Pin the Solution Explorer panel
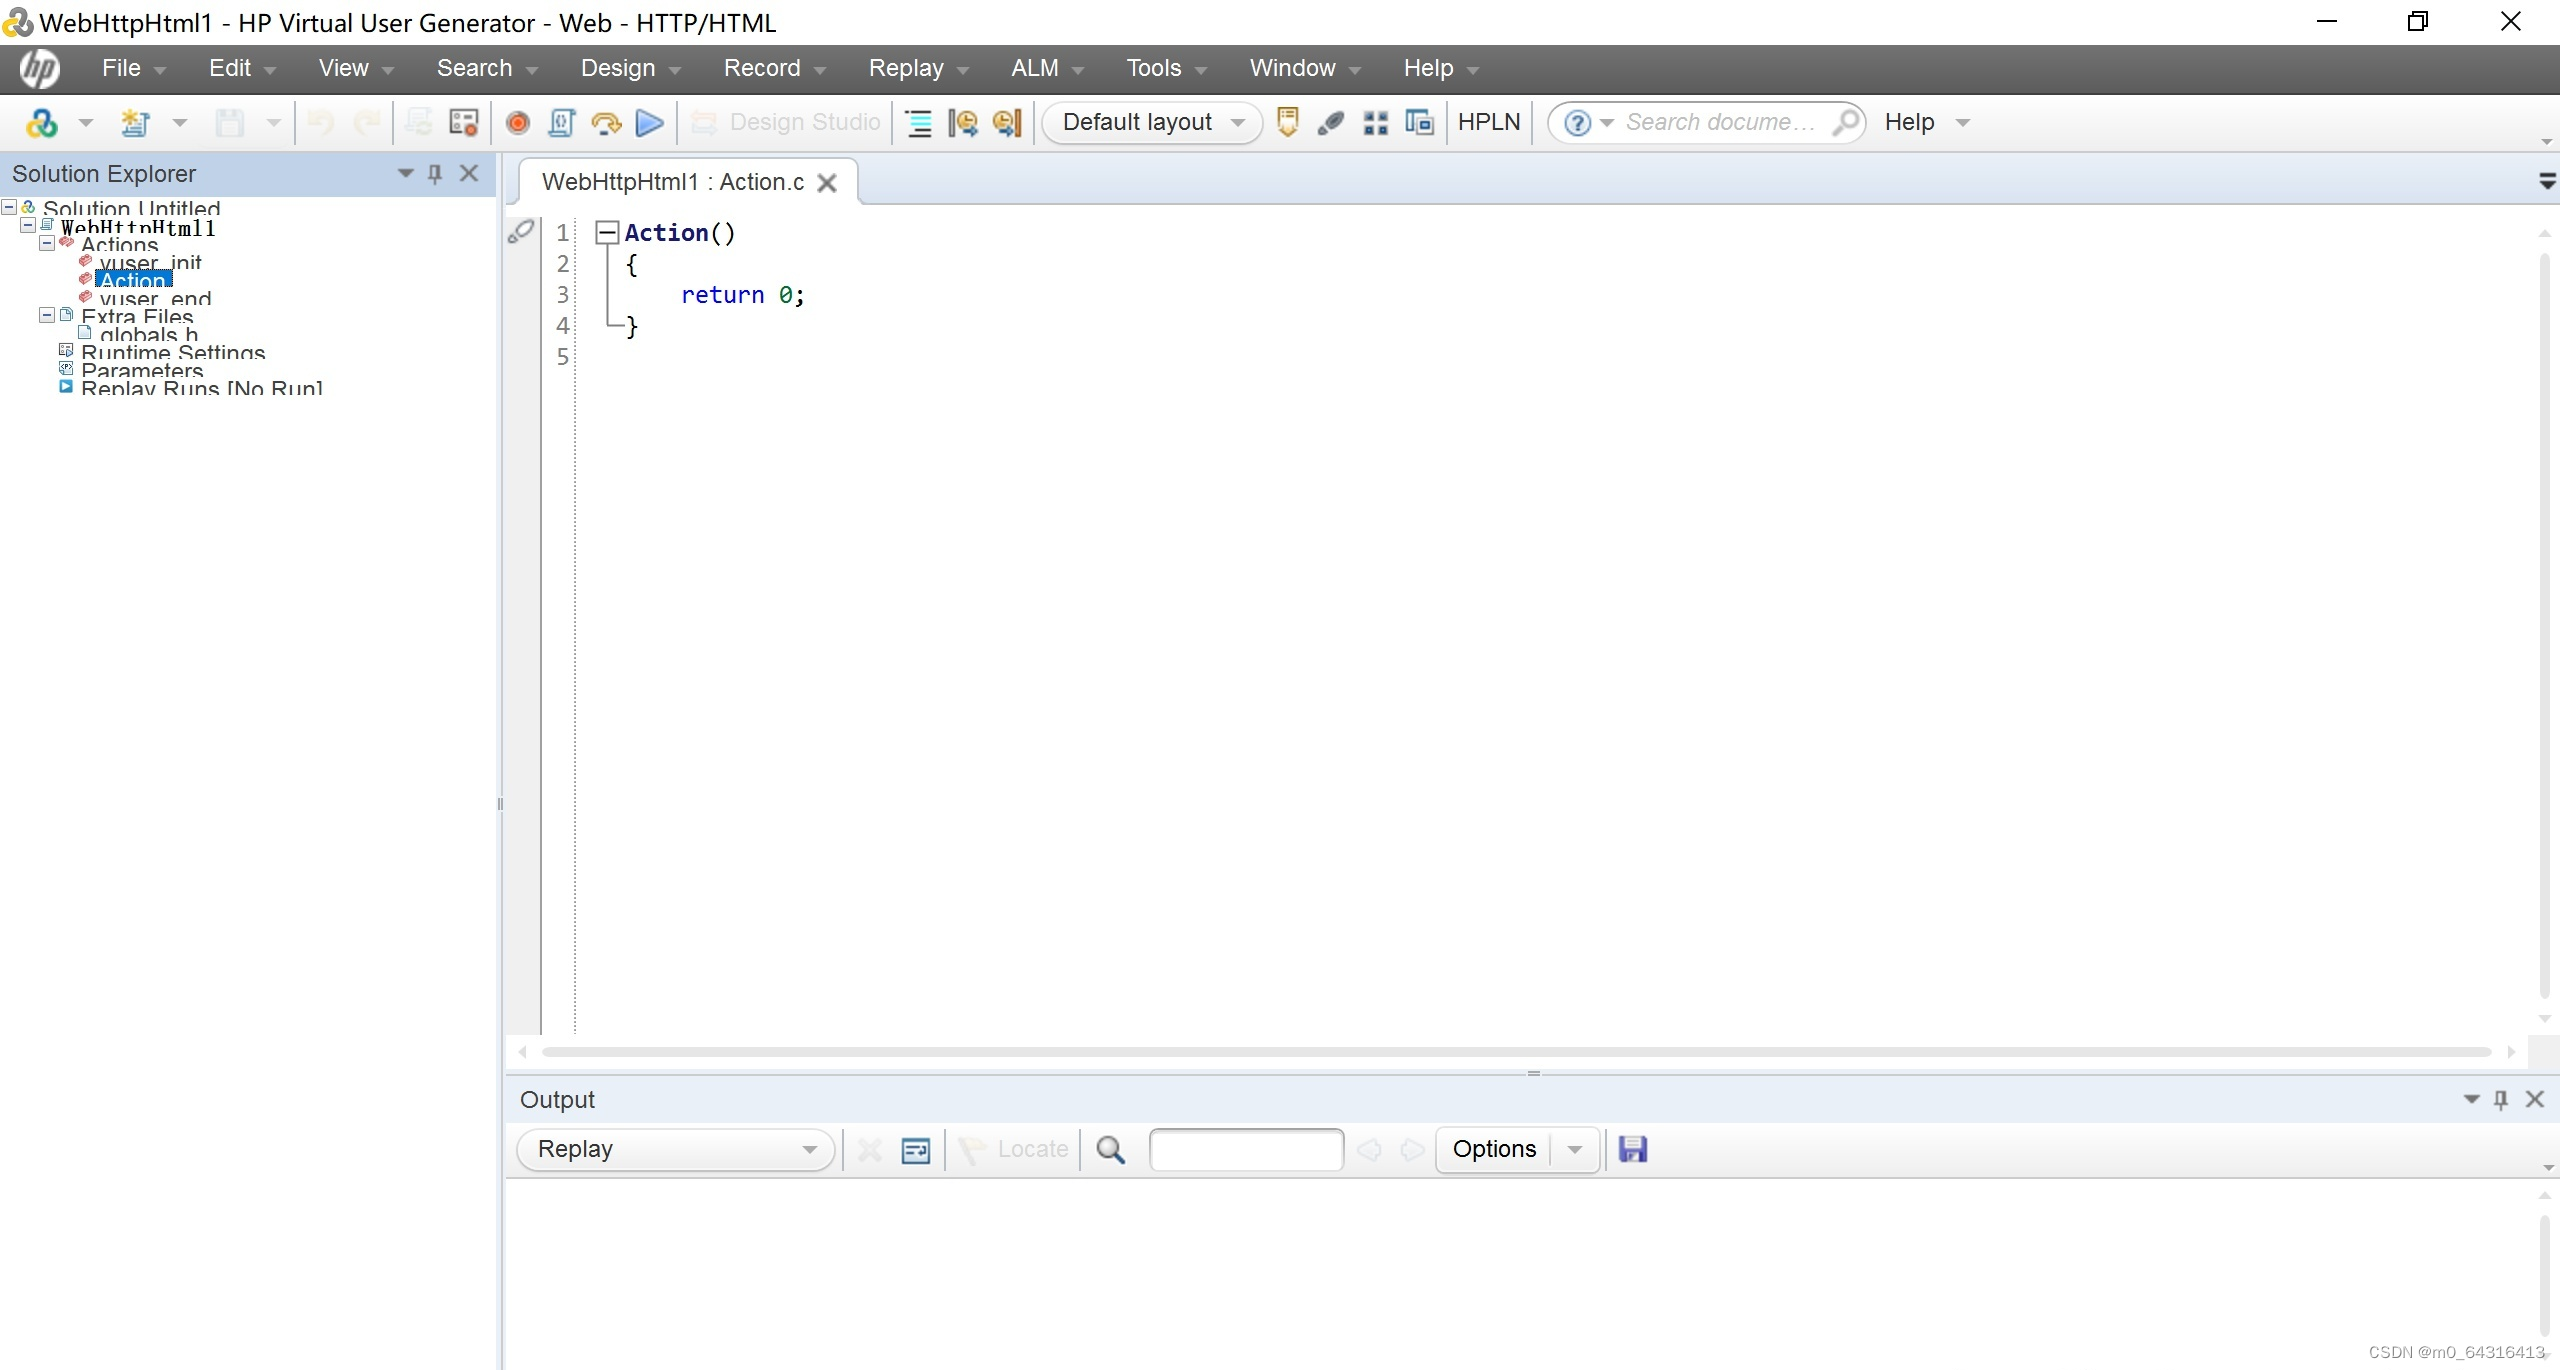The width and height of the screenshot is (2560, 1370). (435, 173)
